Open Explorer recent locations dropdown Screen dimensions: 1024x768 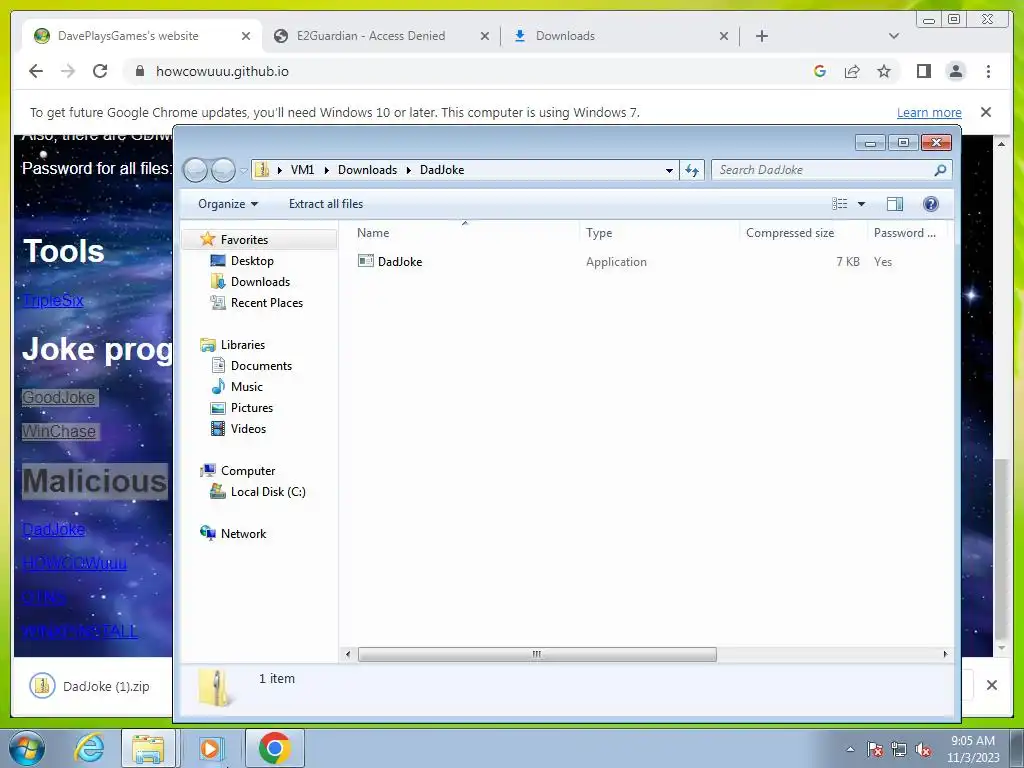[x=244, y=170]
